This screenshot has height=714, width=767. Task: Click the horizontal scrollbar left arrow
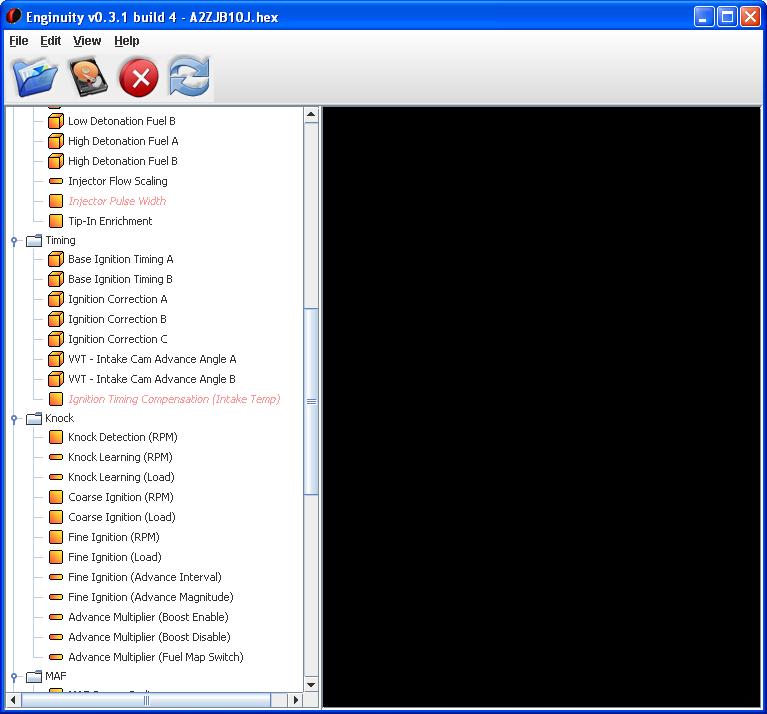pyautogui.click(x=13, y=700)
